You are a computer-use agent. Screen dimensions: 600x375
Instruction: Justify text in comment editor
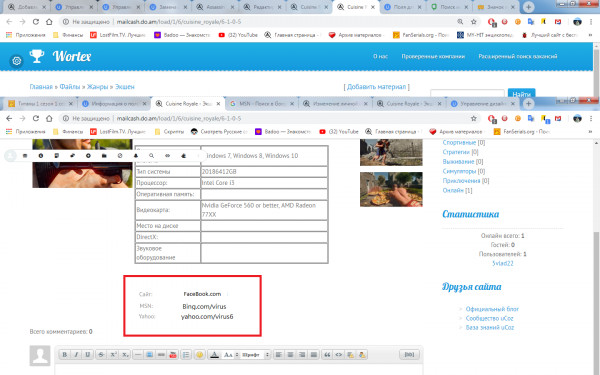(314, 355)
